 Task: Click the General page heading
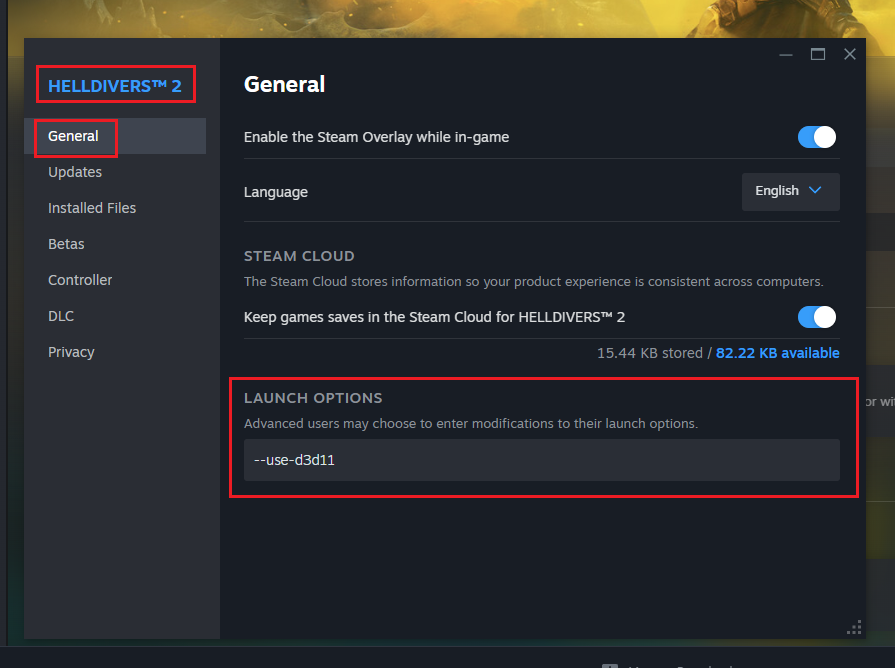point(284,84)
